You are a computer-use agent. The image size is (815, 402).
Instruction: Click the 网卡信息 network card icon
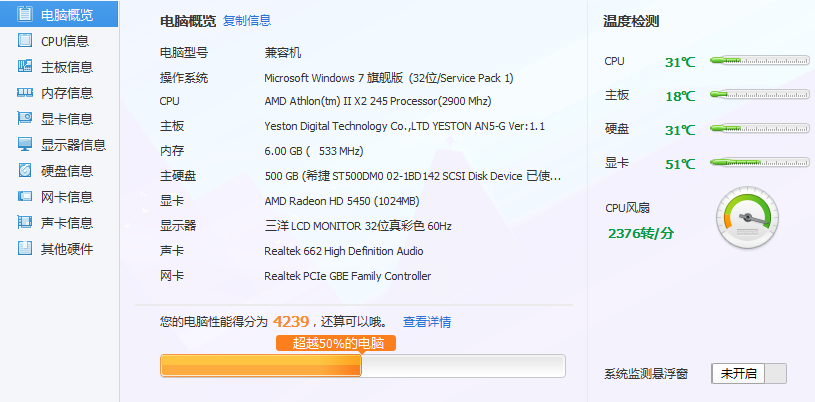click(x=24, y=197)
